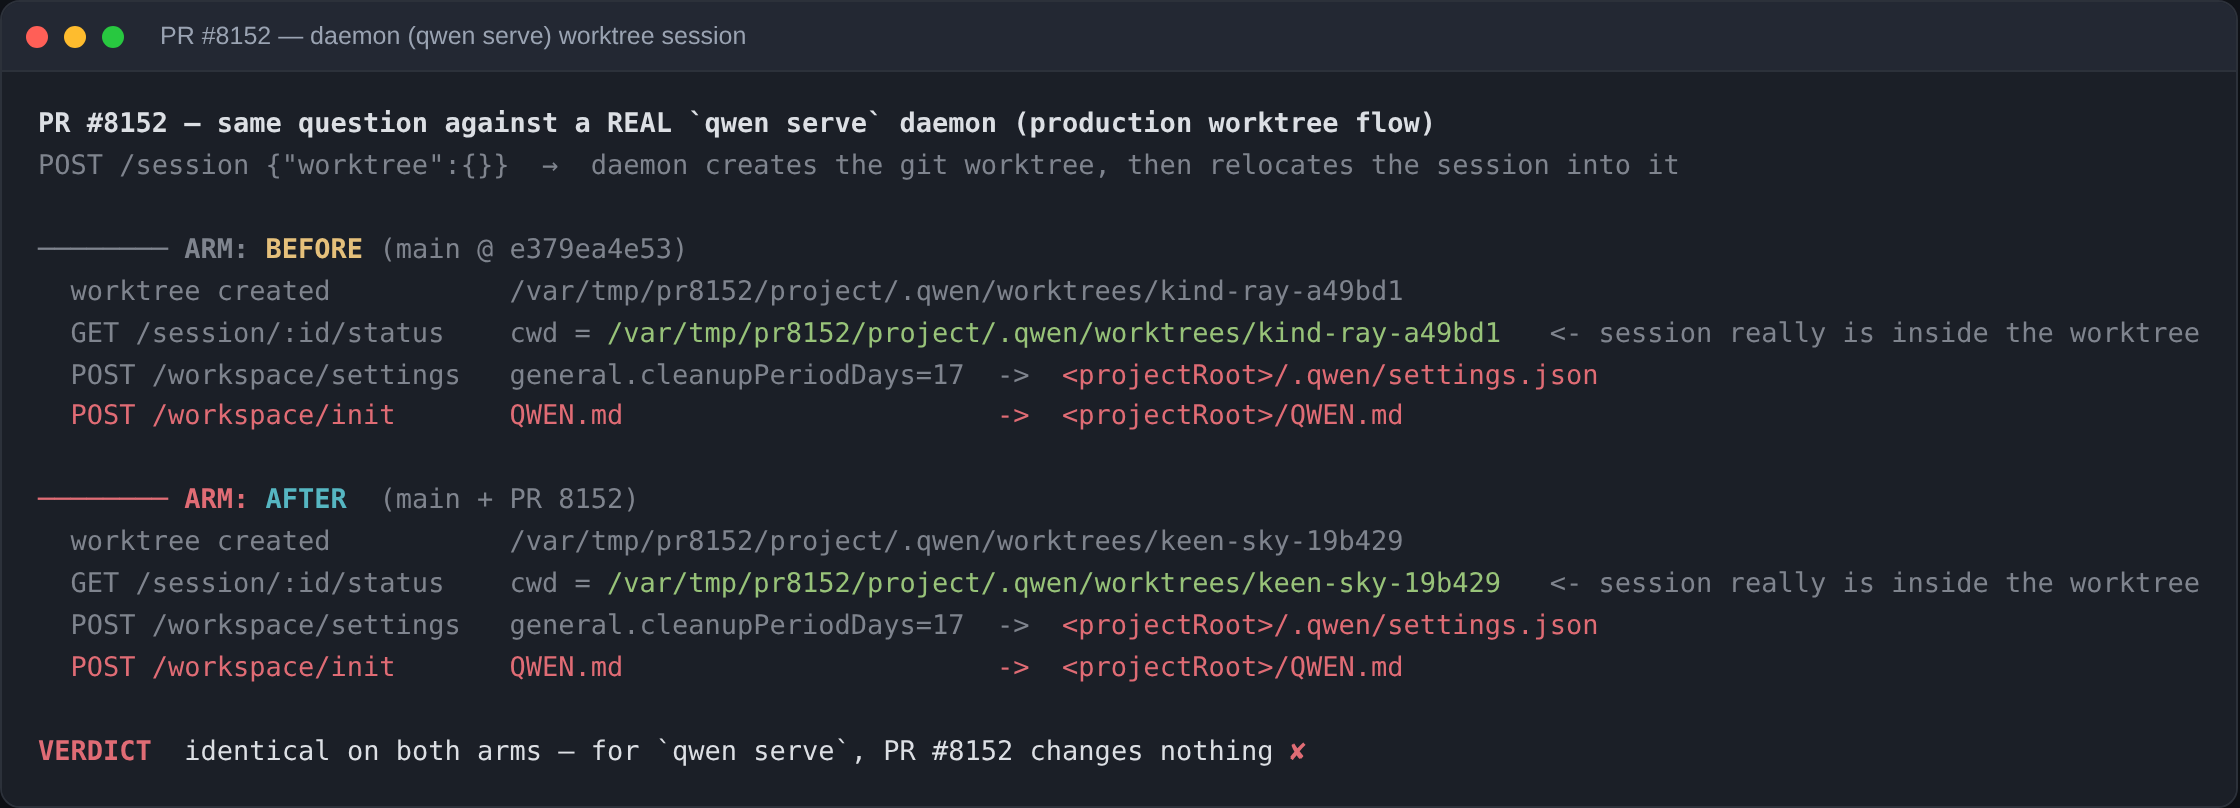
Task: Click 'POST /workspace/settings' in the BEFORE arm
Action: coord(265,375)
